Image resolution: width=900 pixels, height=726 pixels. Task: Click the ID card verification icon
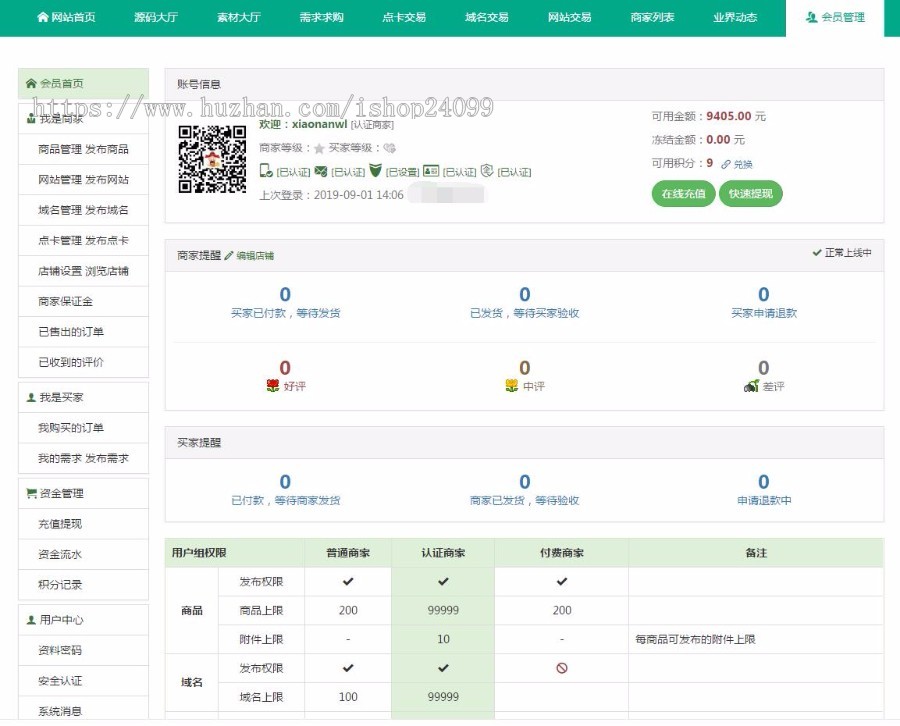(x=431, y=170)
